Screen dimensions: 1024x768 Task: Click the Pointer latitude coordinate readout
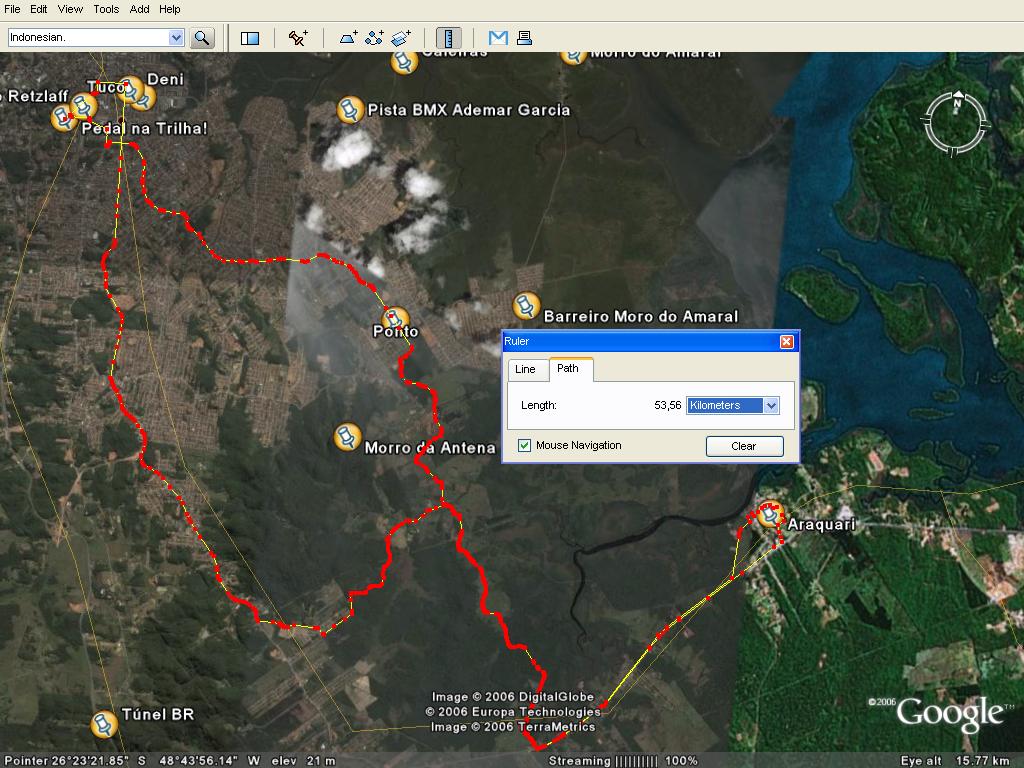76,761
